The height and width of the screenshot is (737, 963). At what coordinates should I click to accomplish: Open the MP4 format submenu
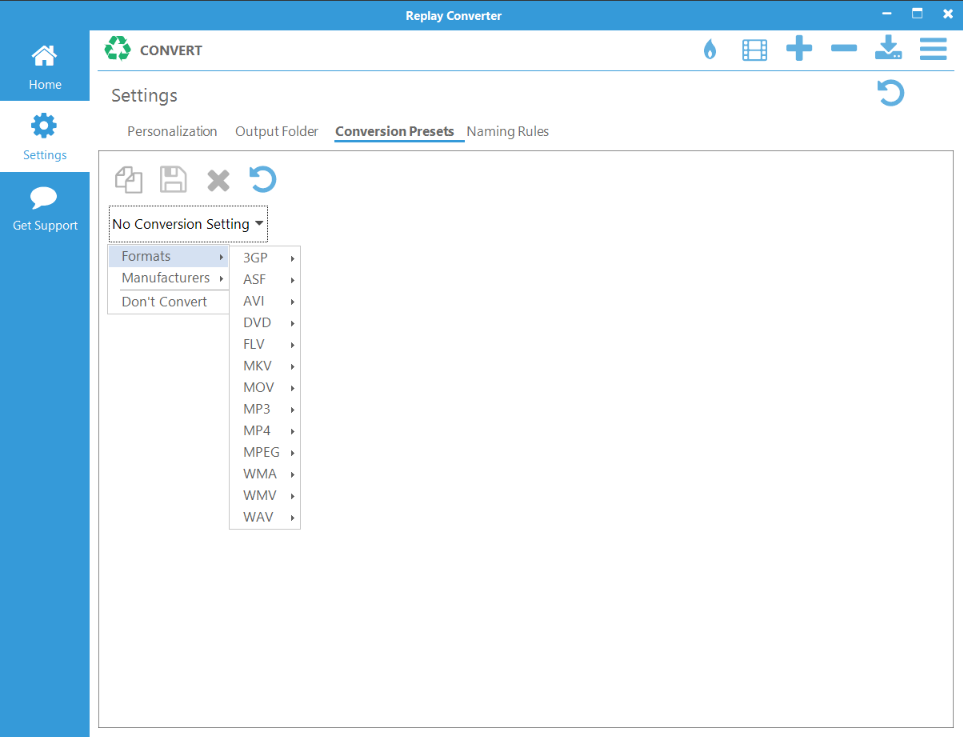click(x=265, y=431)
